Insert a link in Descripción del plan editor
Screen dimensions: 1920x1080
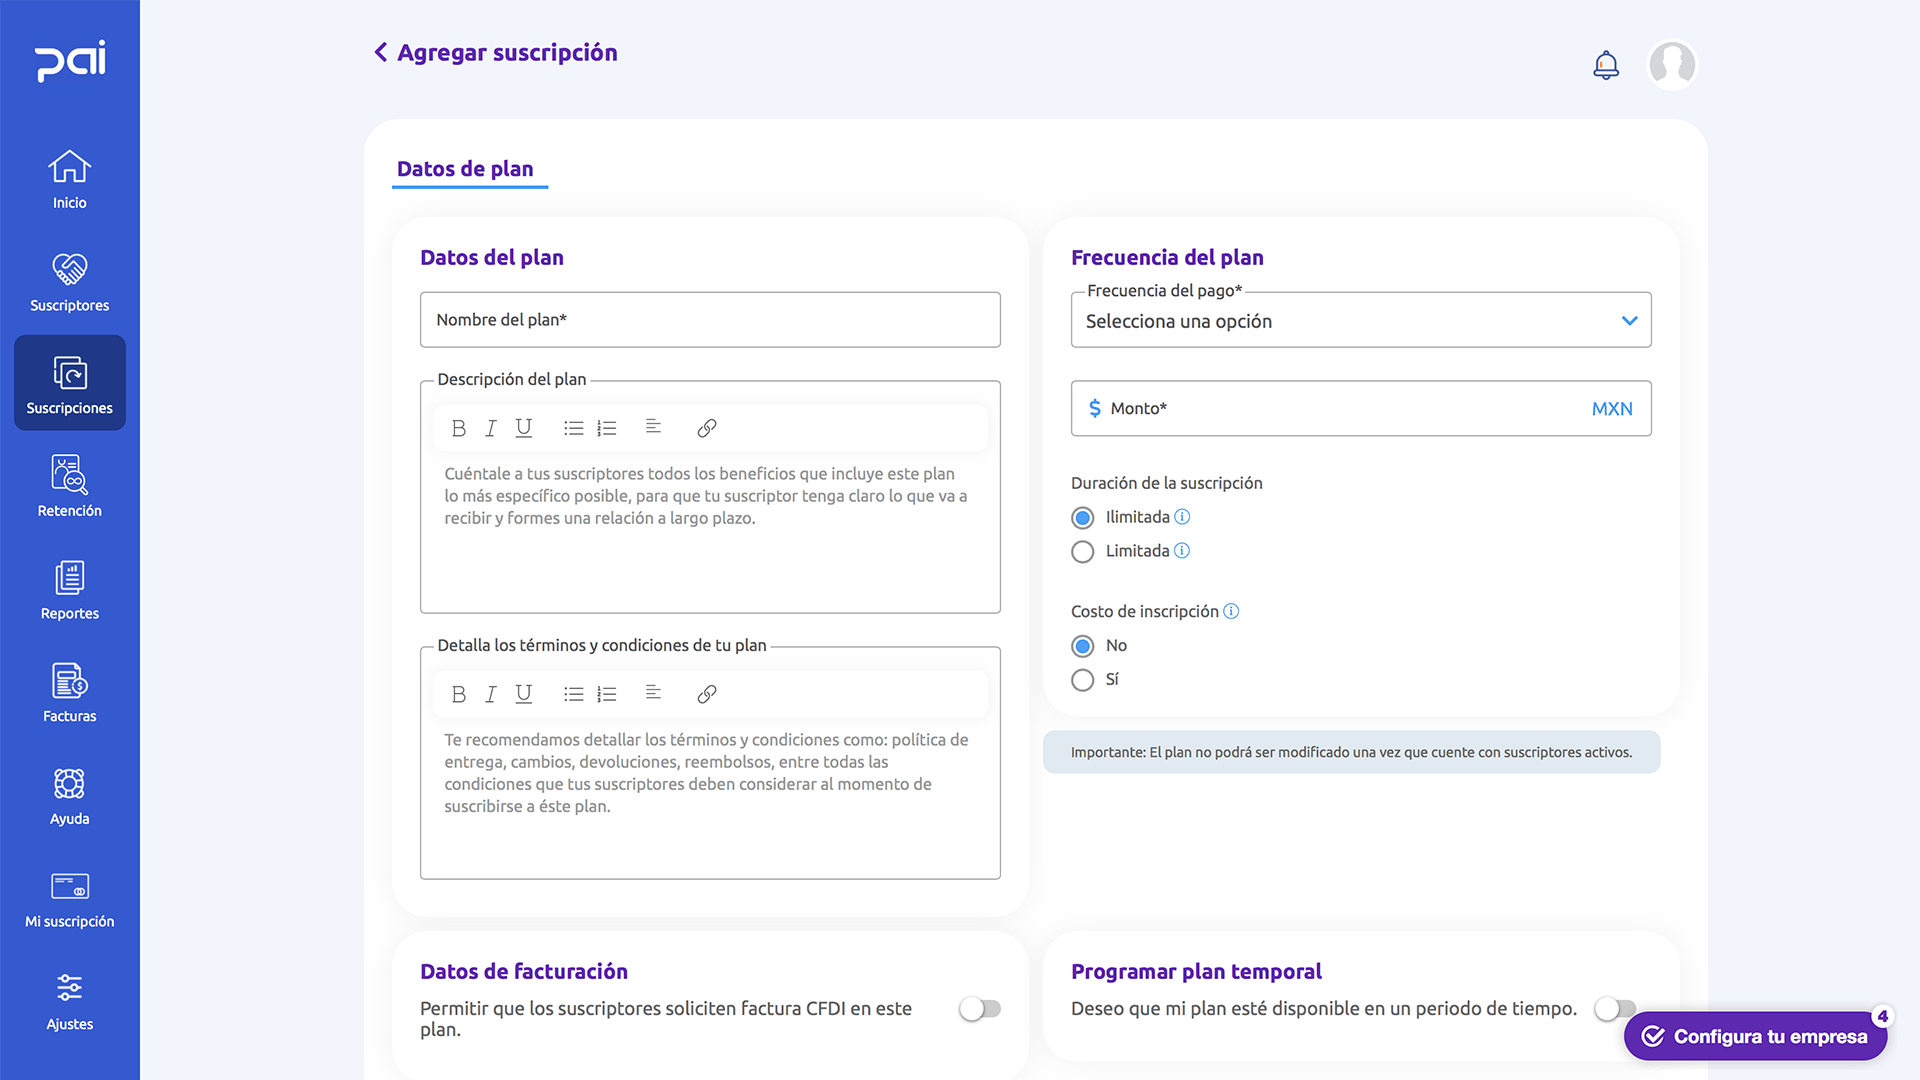coord(707,428)
